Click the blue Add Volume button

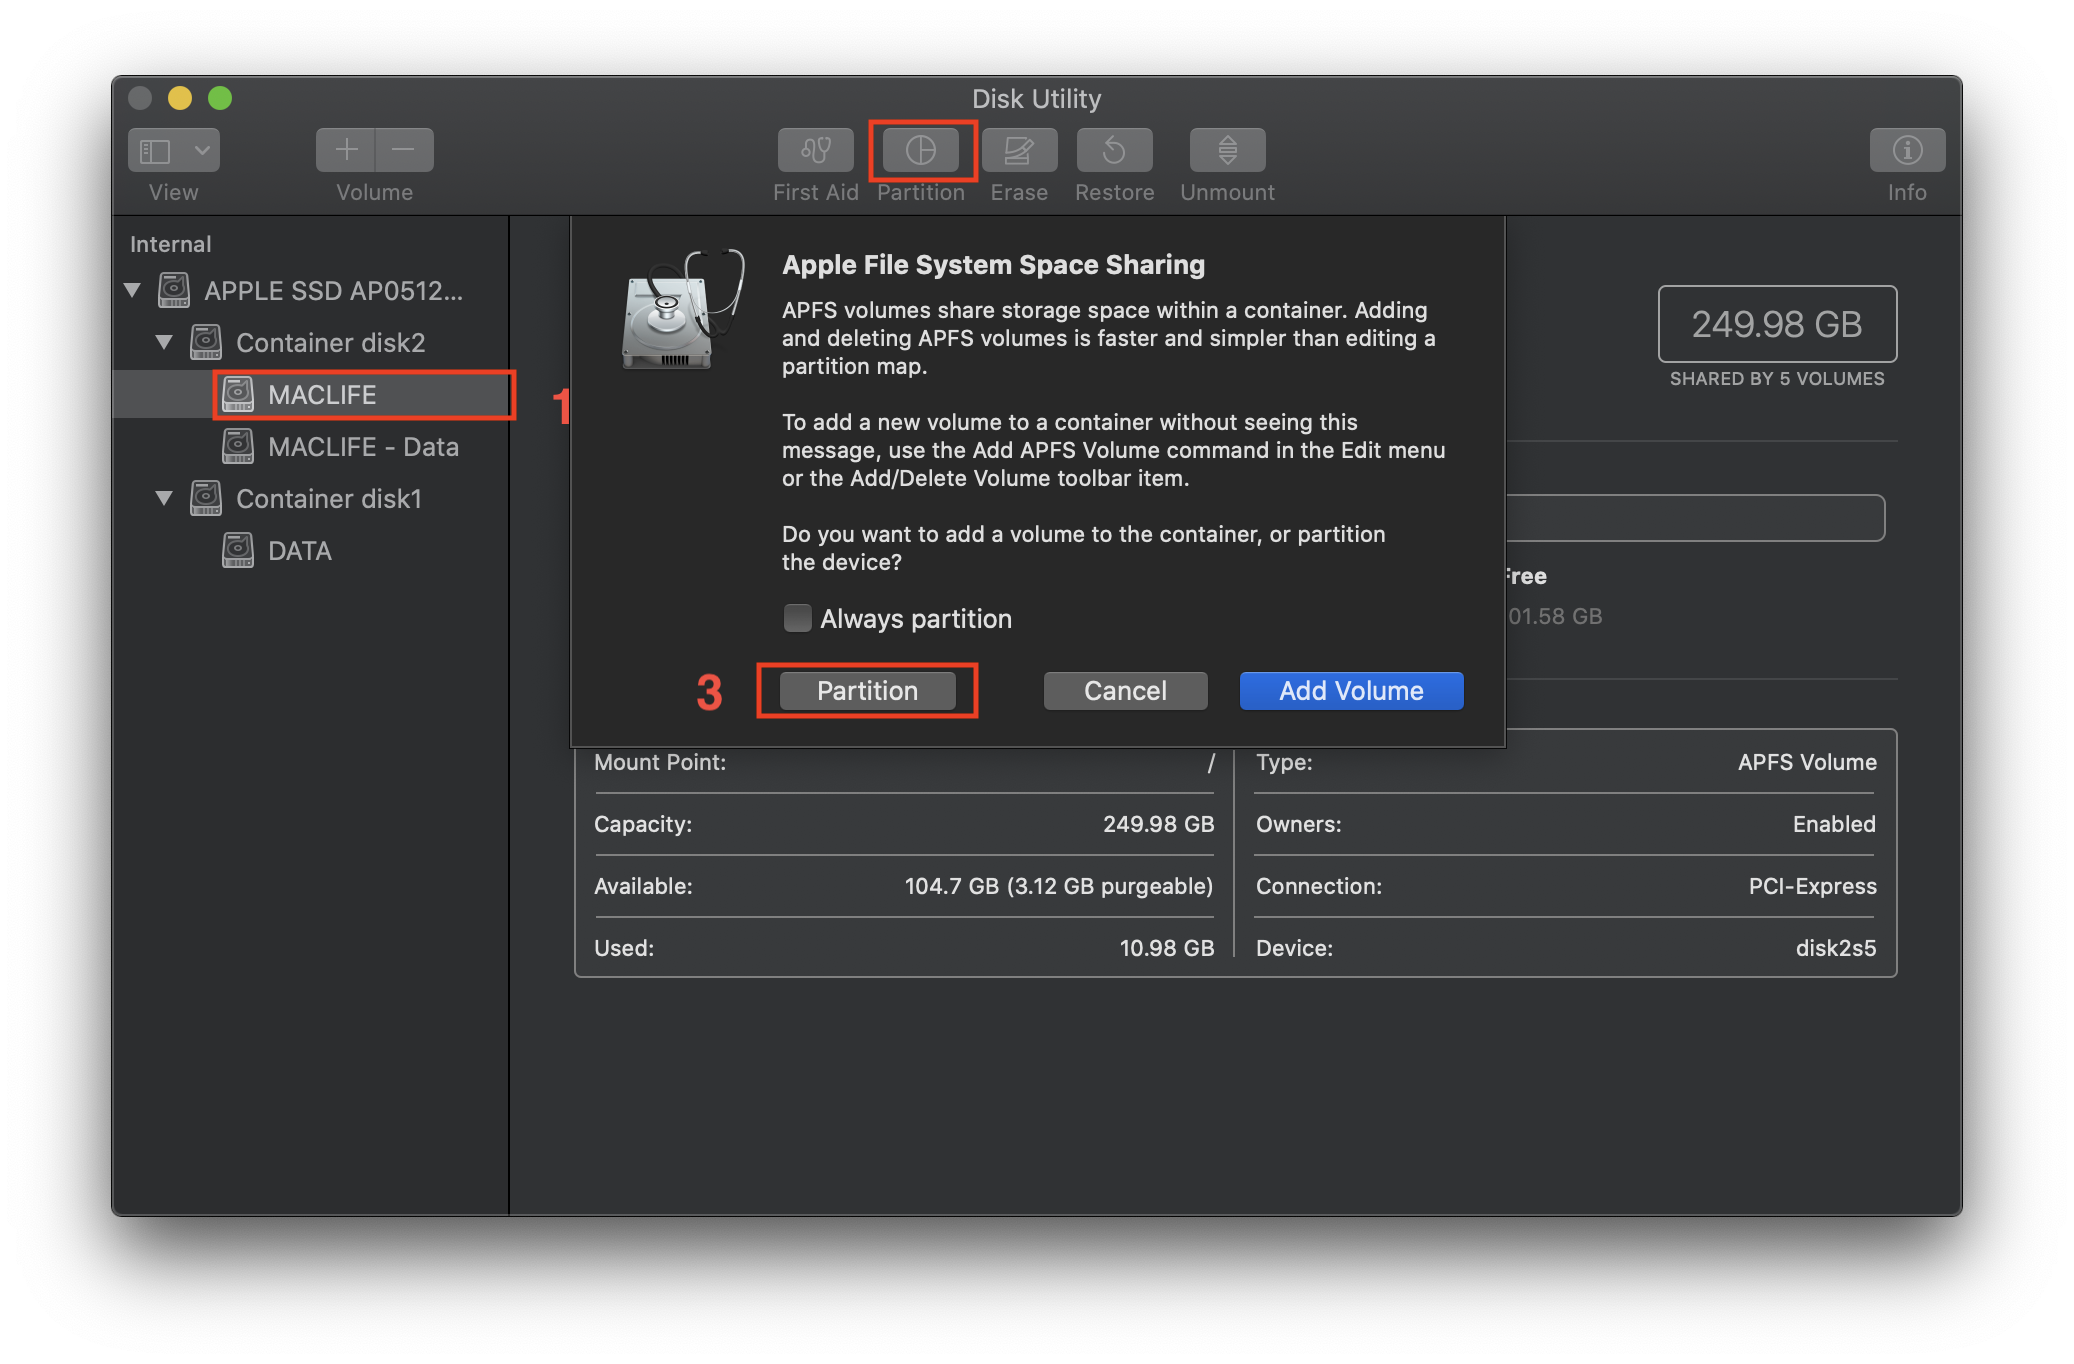click(x=1351, y=691)
